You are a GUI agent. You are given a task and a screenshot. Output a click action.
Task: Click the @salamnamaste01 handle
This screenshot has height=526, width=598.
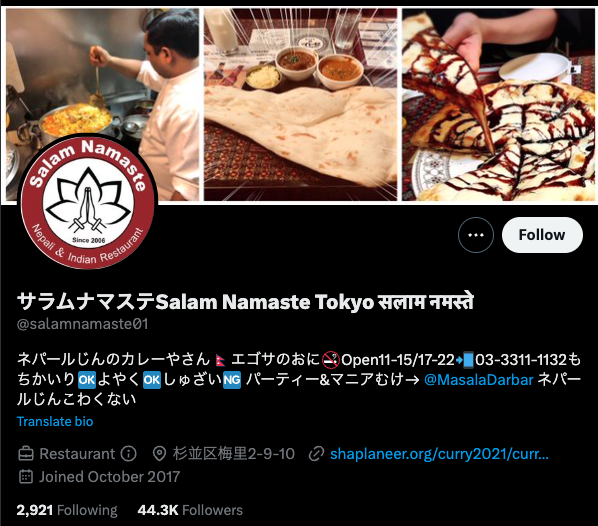(82, 324)
